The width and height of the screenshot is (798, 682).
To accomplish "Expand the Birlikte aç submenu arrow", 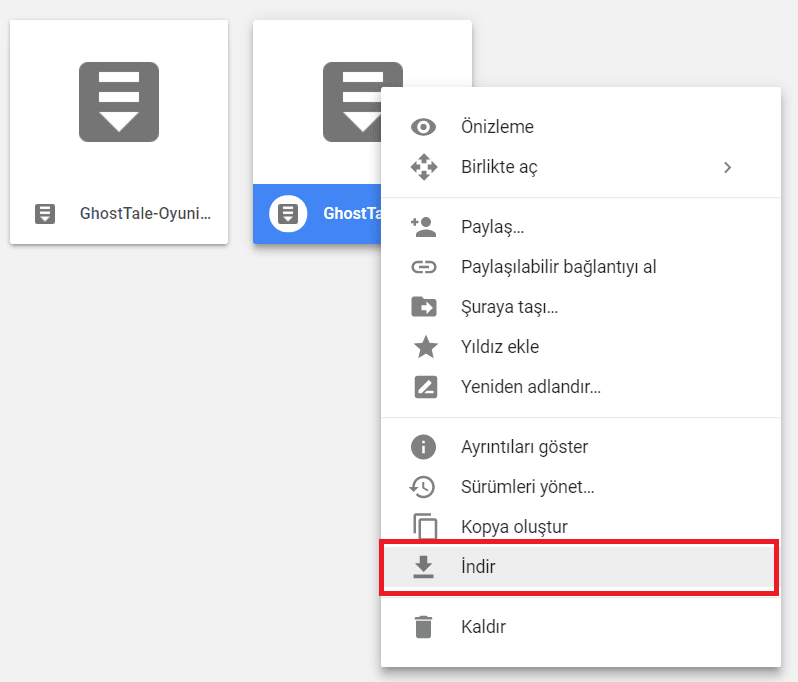I will 727,167.
